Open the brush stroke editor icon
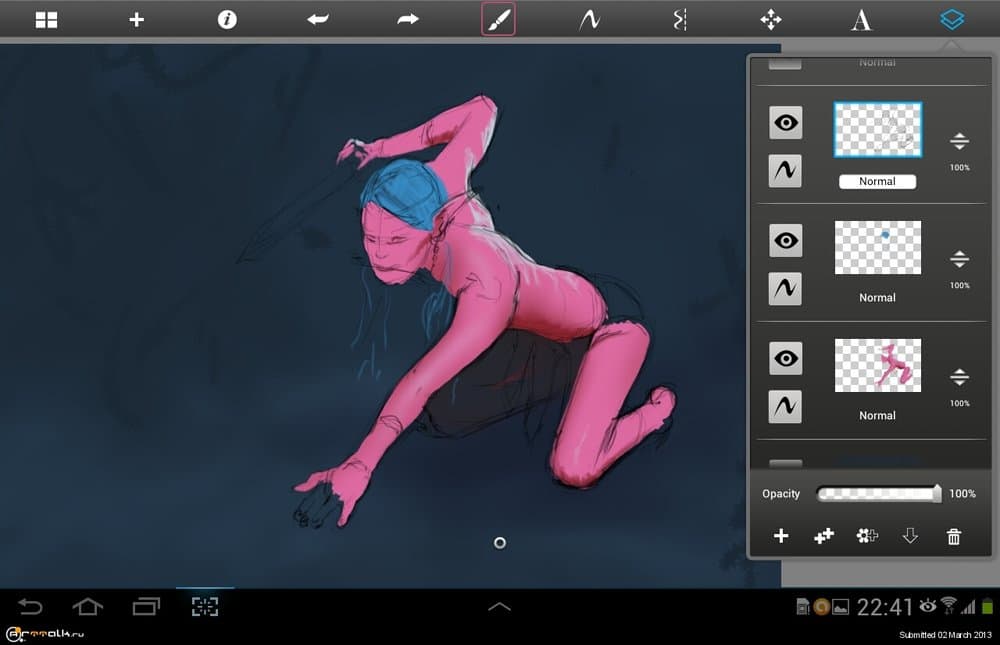Screen dimensions: 1000x645 589,18
